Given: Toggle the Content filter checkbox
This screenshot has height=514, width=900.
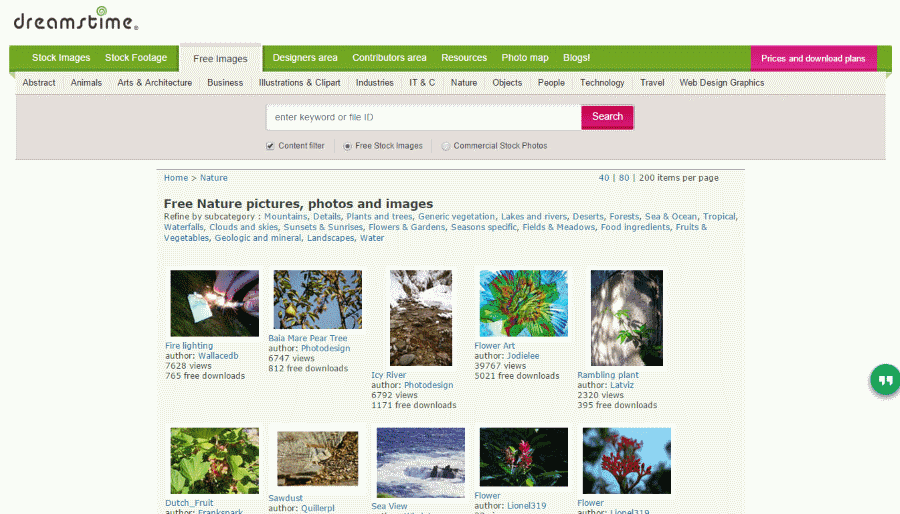Looking at the screenshot, I should click(270, 146).
